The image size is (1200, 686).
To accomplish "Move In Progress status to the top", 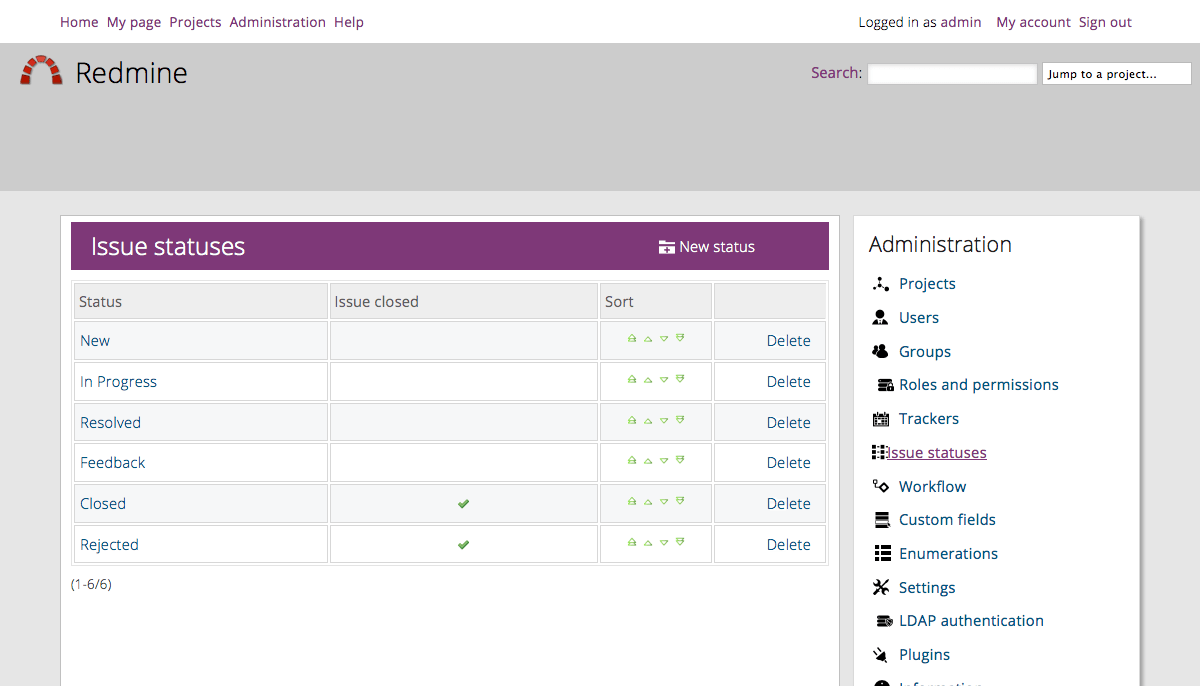I will tap(632, 380).
